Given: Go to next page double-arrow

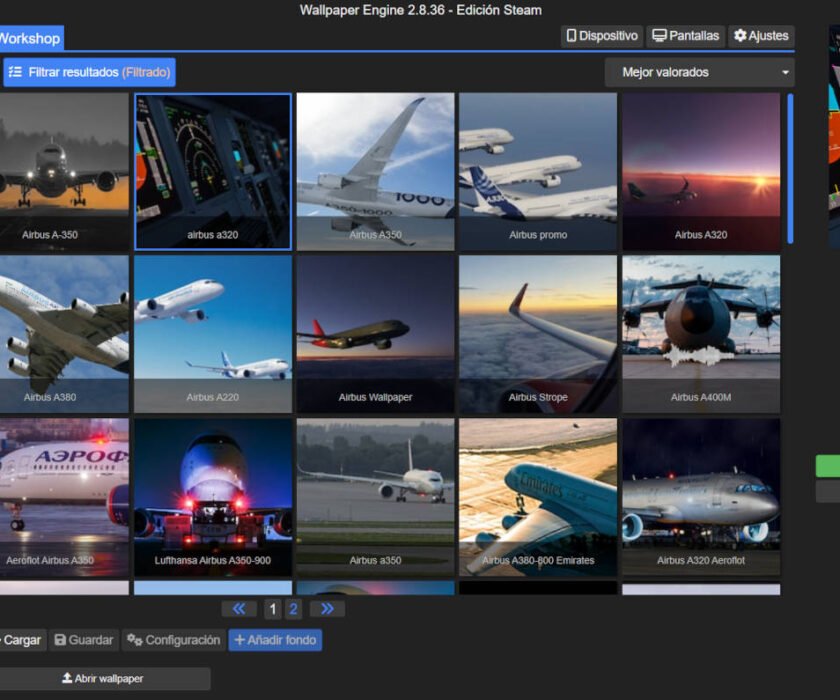Looking at the screenshot, I should [x=327, y=609].
